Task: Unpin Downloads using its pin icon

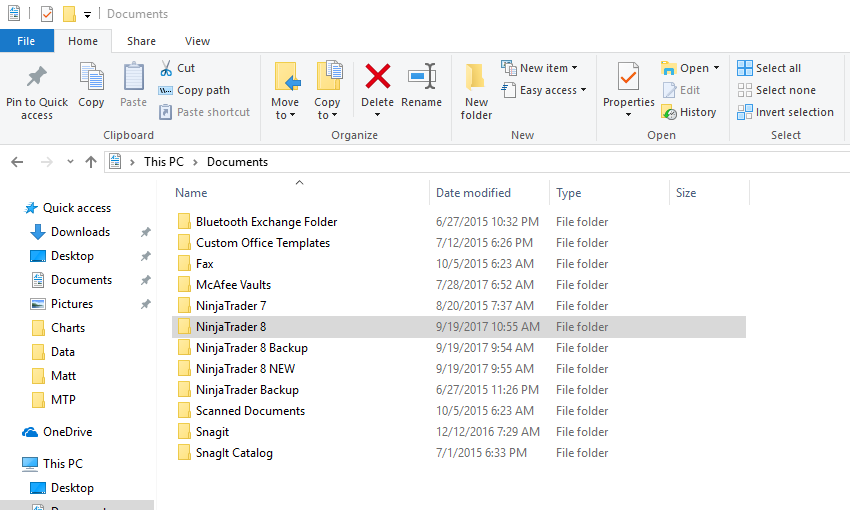Action: coord(146,232)
